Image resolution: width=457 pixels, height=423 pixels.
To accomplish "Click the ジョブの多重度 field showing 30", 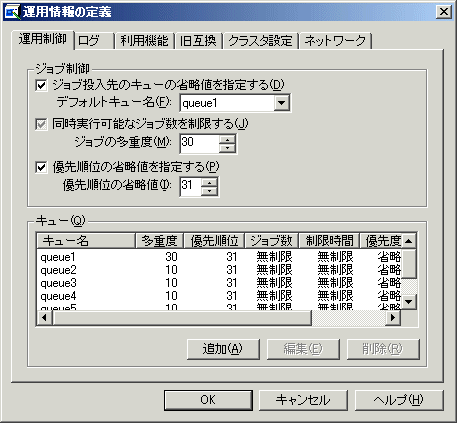I will tap(200, 144).
